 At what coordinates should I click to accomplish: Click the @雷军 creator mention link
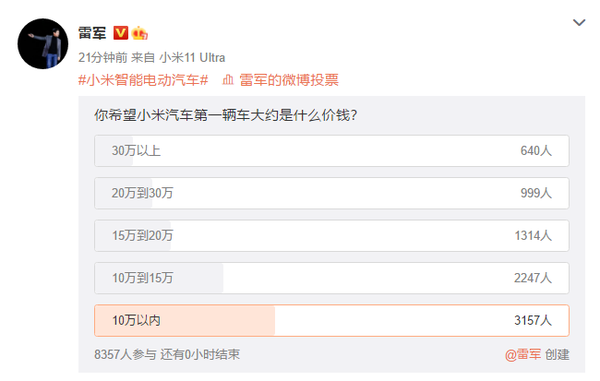(x=523, y=355)
